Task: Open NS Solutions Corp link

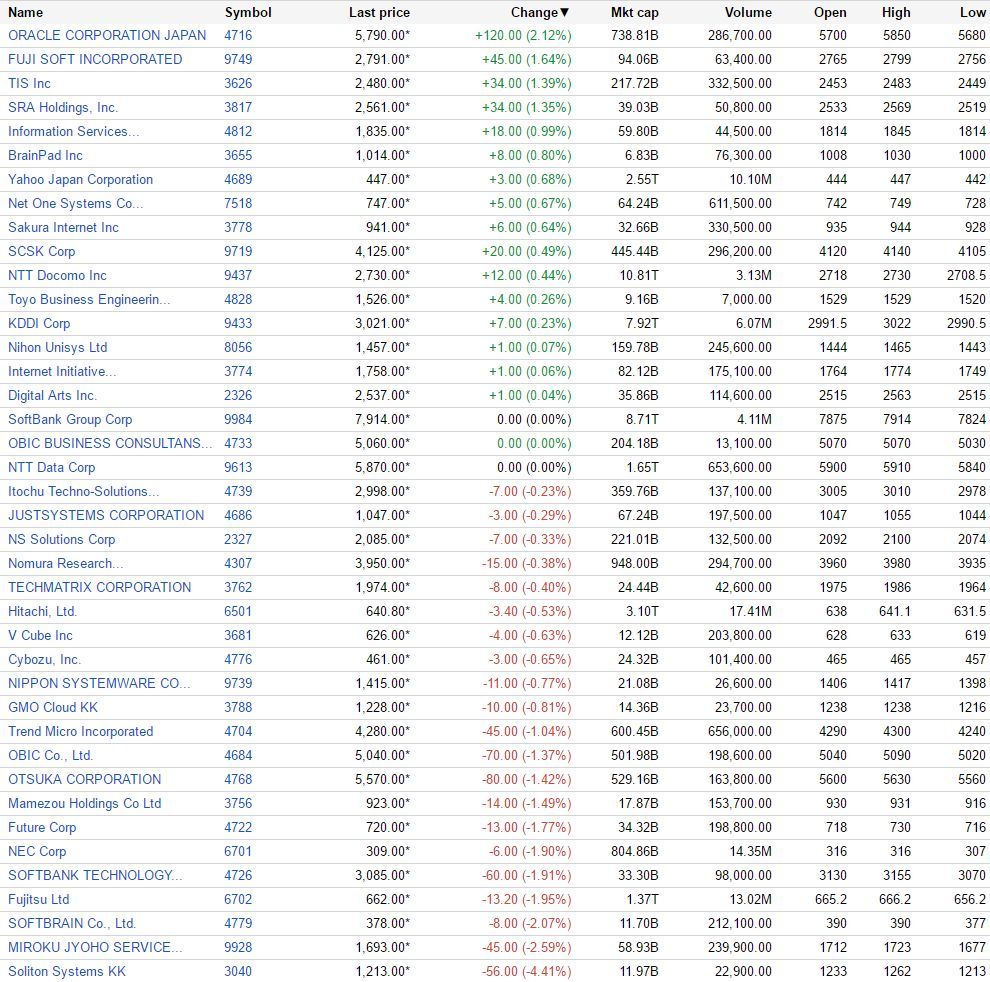Action: [61, 539]
